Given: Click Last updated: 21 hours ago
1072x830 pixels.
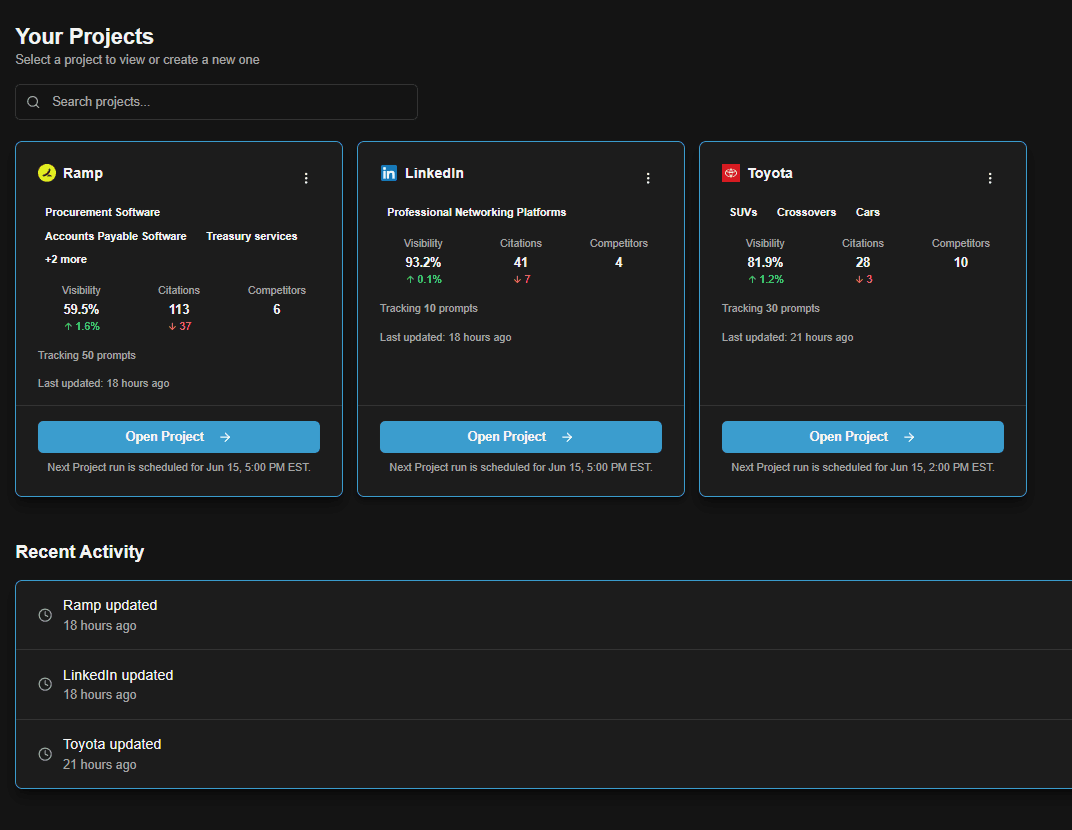Looking at the screenshot, I should tap(788, 337).
